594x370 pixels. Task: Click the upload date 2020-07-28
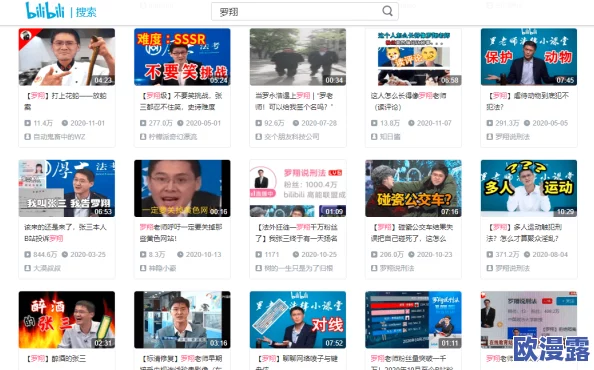pos(319,123)
